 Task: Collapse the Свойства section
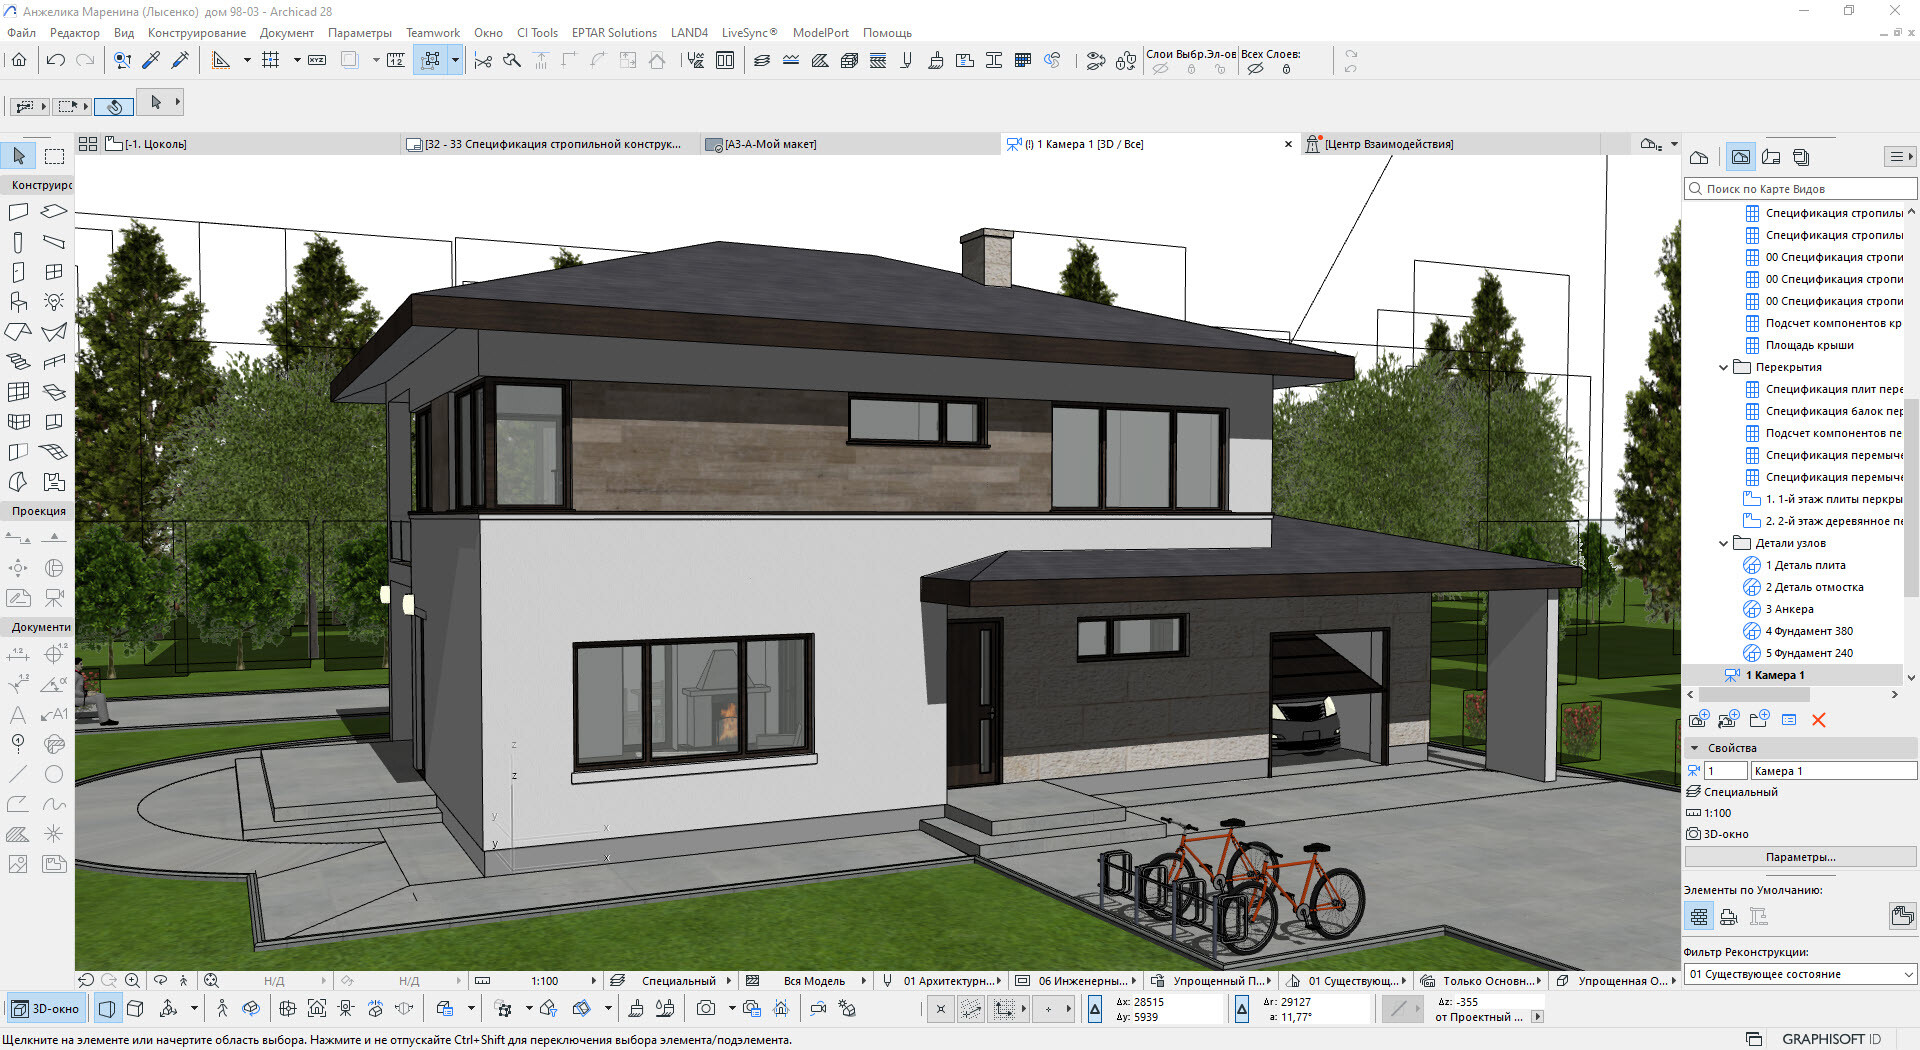coord(1694,748)
